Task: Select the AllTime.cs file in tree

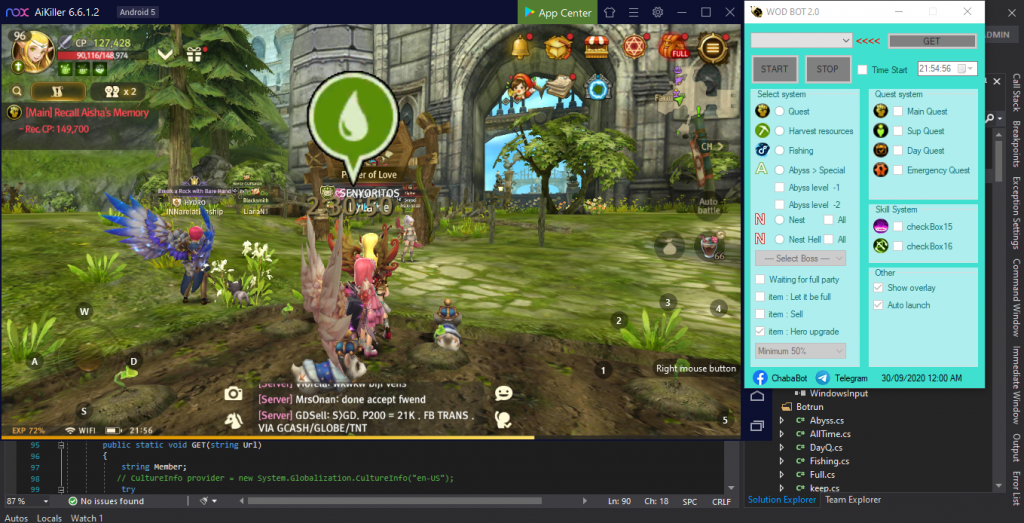Action: tap(829, 434)
